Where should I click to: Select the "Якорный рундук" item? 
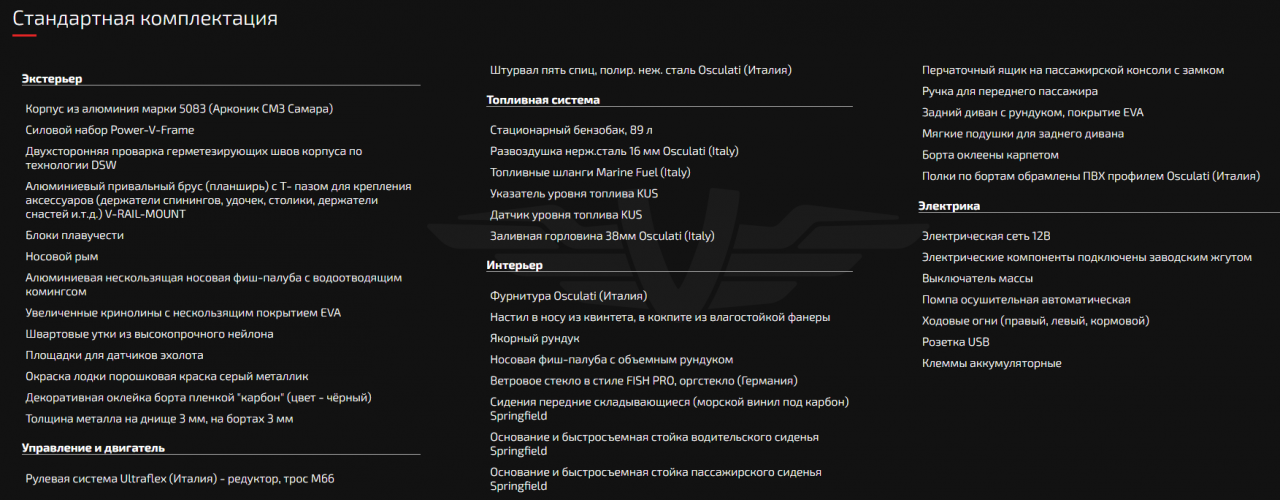535,338
